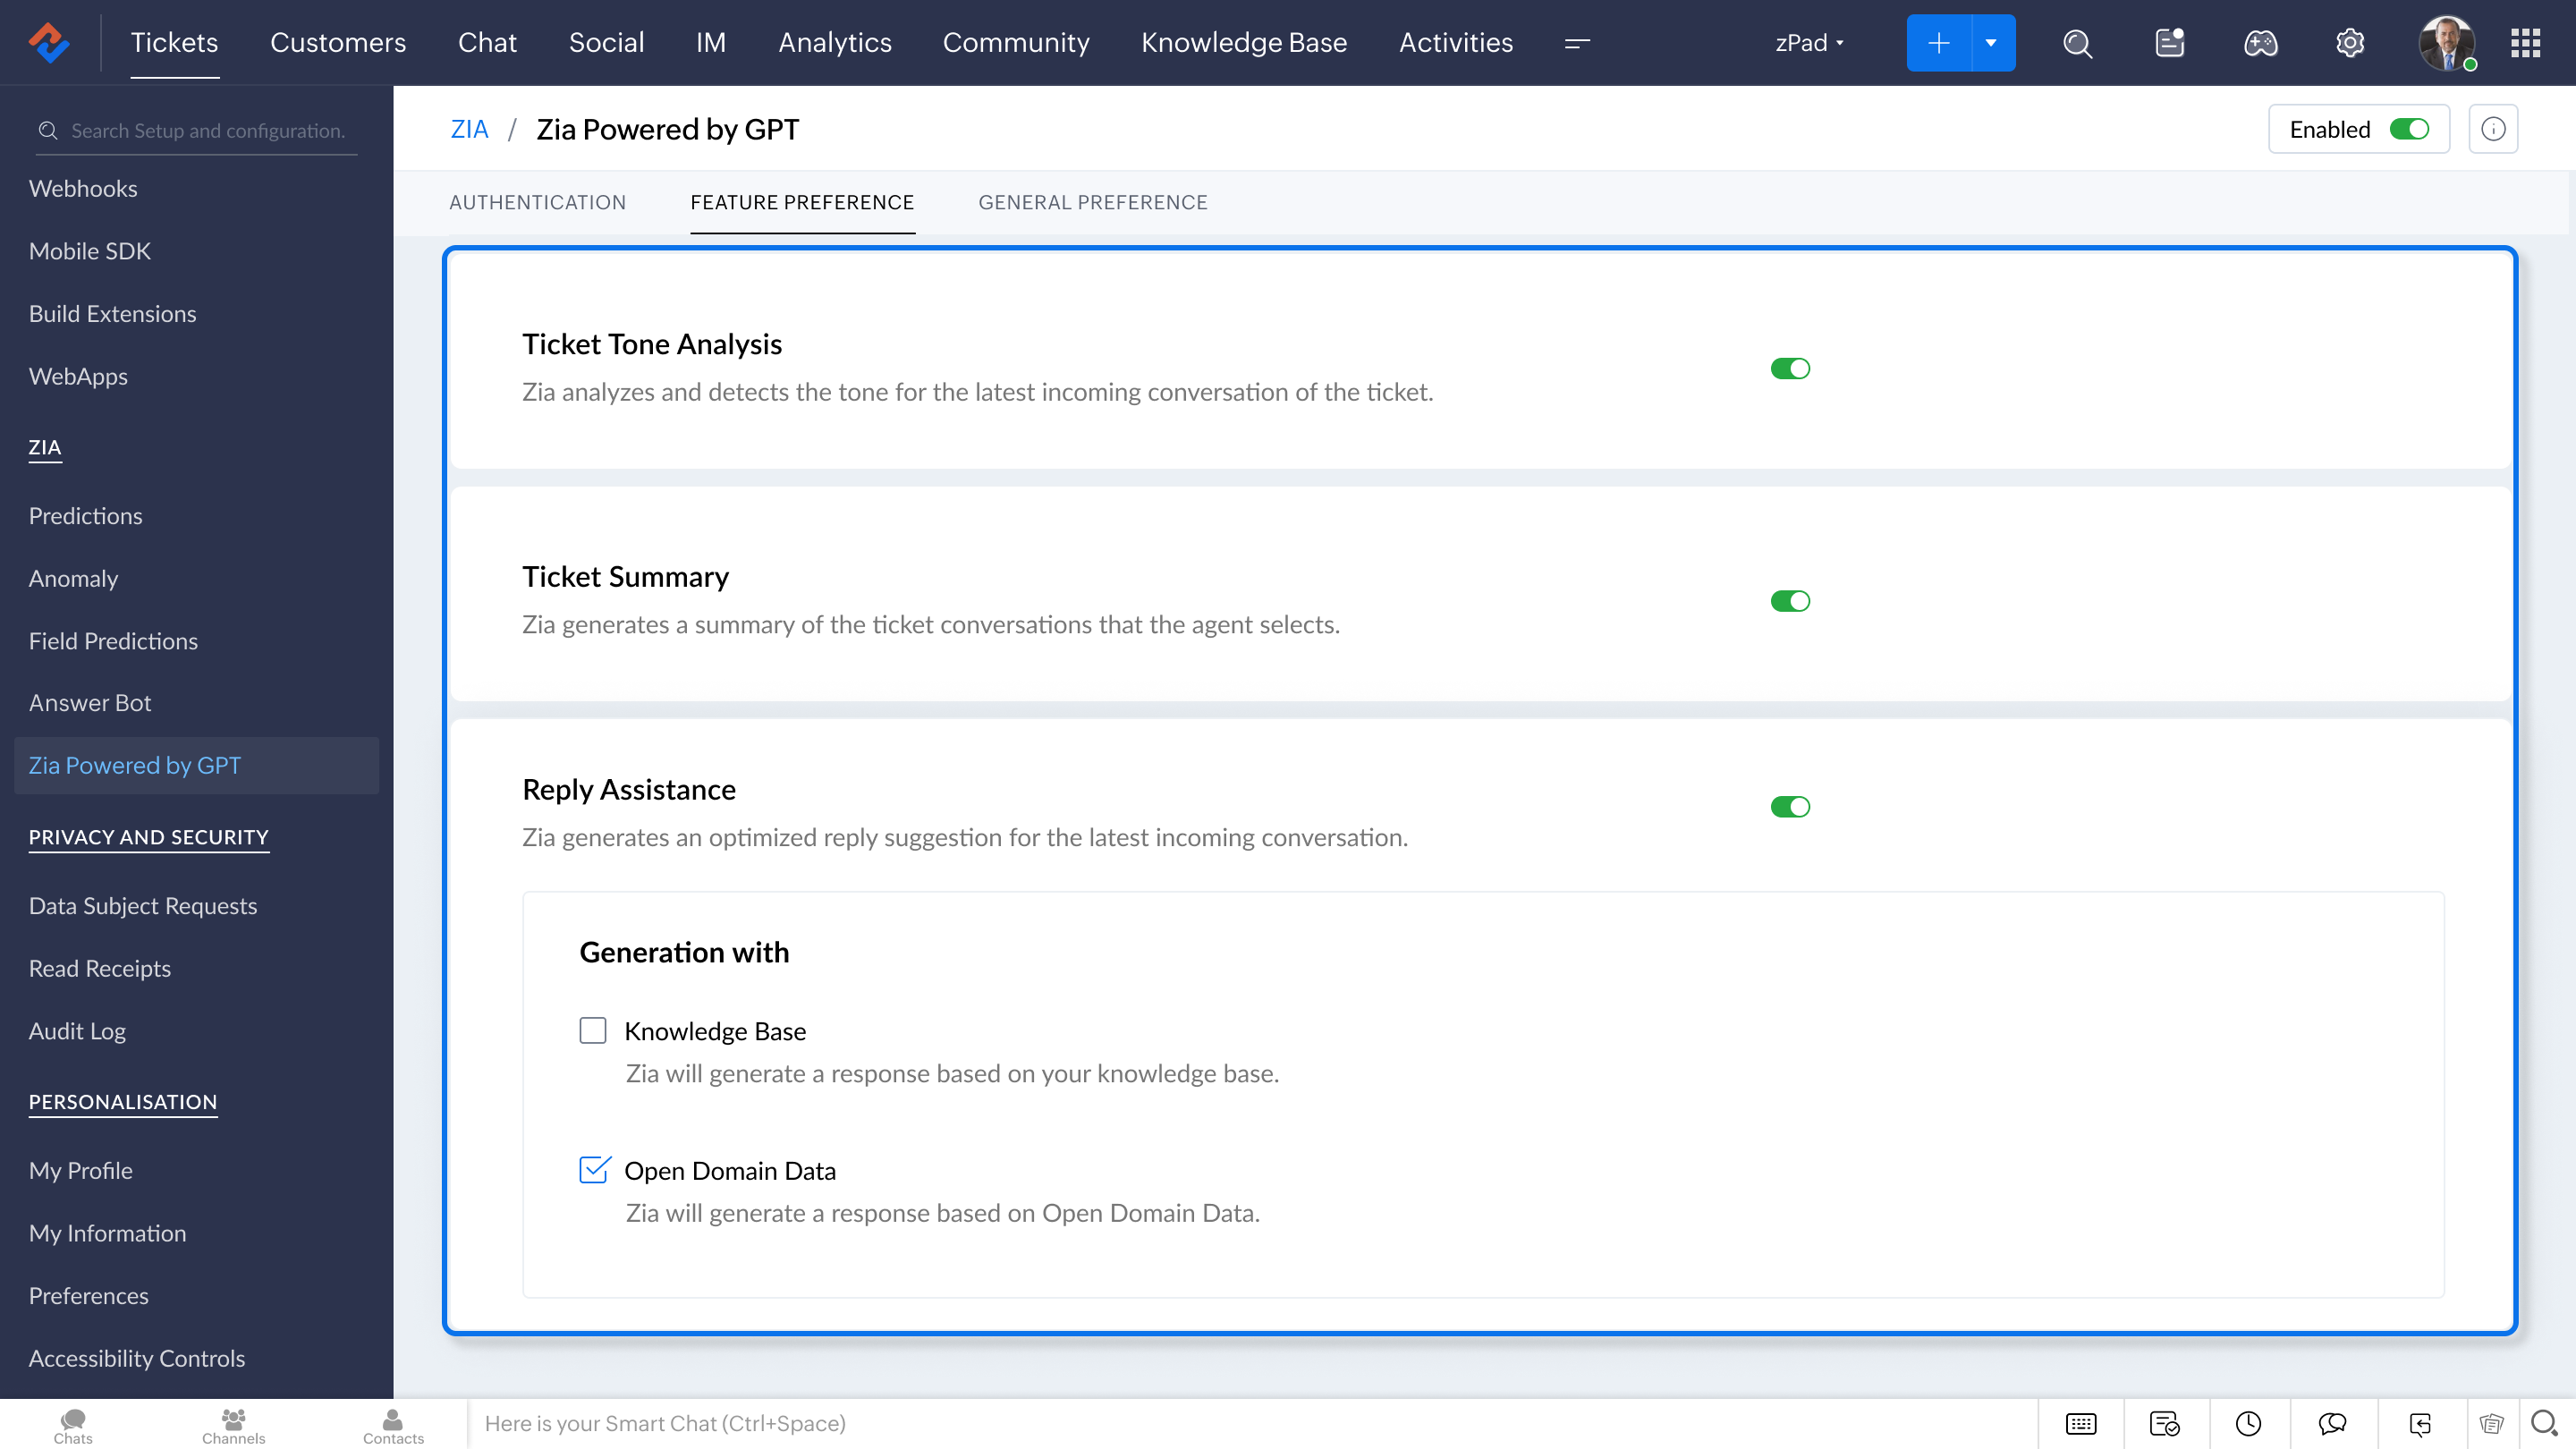Screen dimensions: 2576x1449
Task: Check the Knowledge Base checkbox
Action: (x=593, y=1030)
